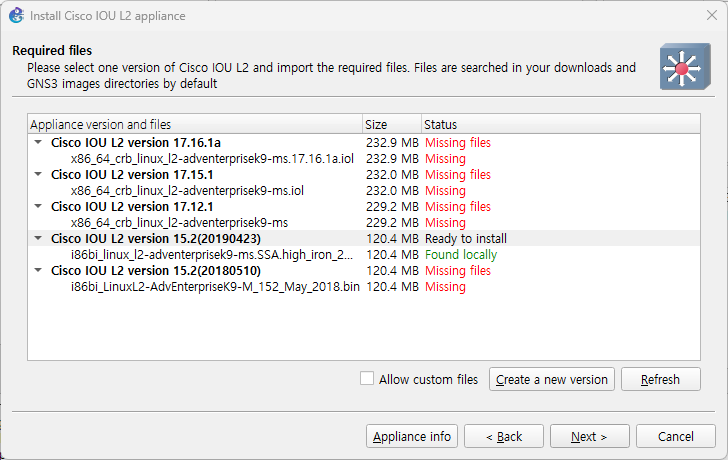The image size is (728, 460).
Task: Sort by the Status column header
Action: point(560,125)
